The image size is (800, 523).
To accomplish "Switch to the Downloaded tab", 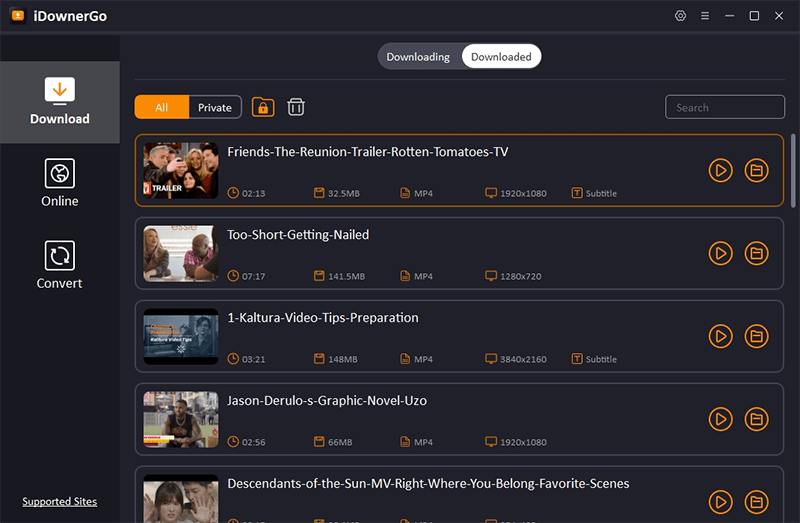I will coord(501,57).
